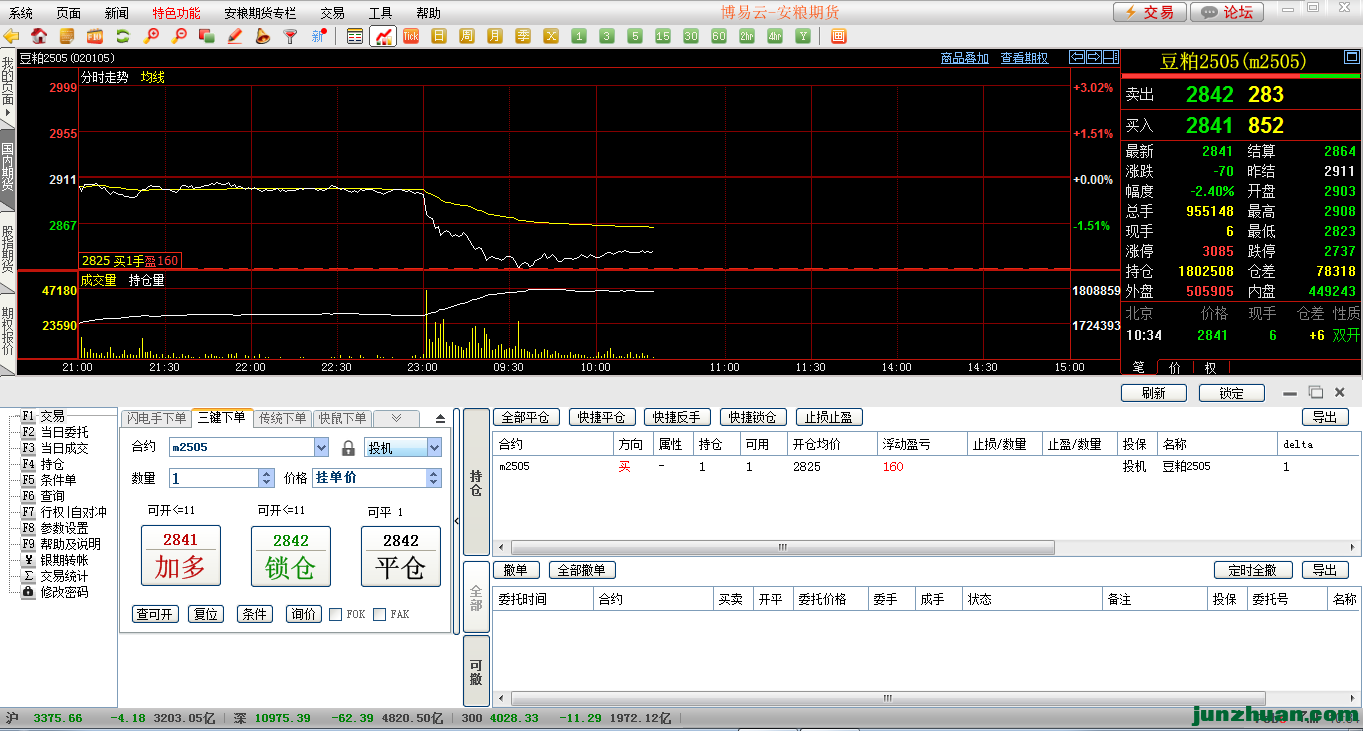This screenshot has height=731, width=1363.
Task: Click the zoom-in magnifier toolbar icon
Action: (152, 36)
